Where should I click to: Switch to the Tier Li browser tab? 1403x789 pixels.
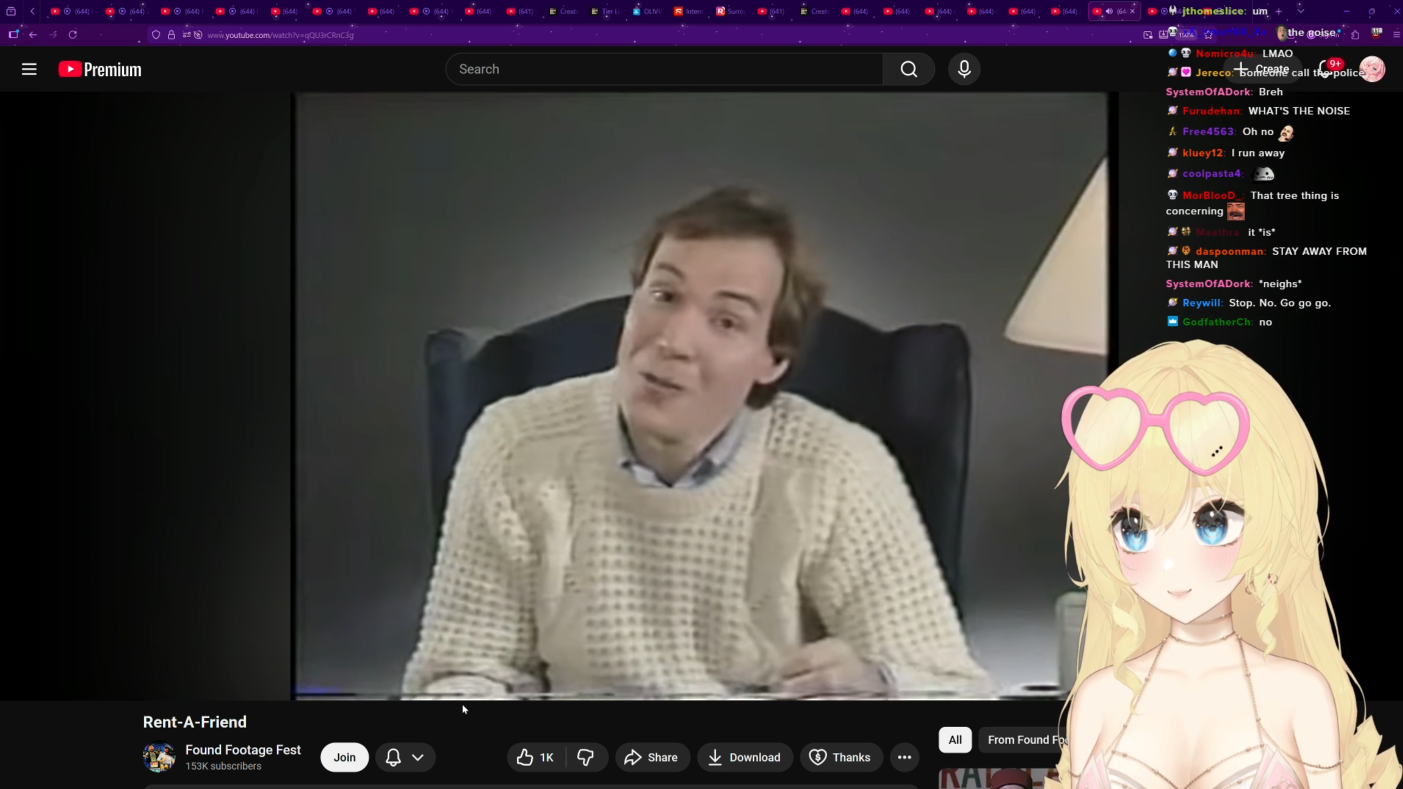click(604, 11)
